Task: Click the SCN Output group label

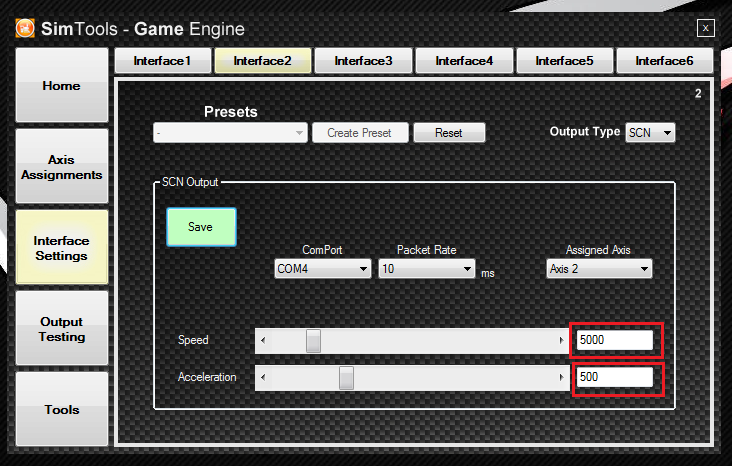Action: coord(190,182)
